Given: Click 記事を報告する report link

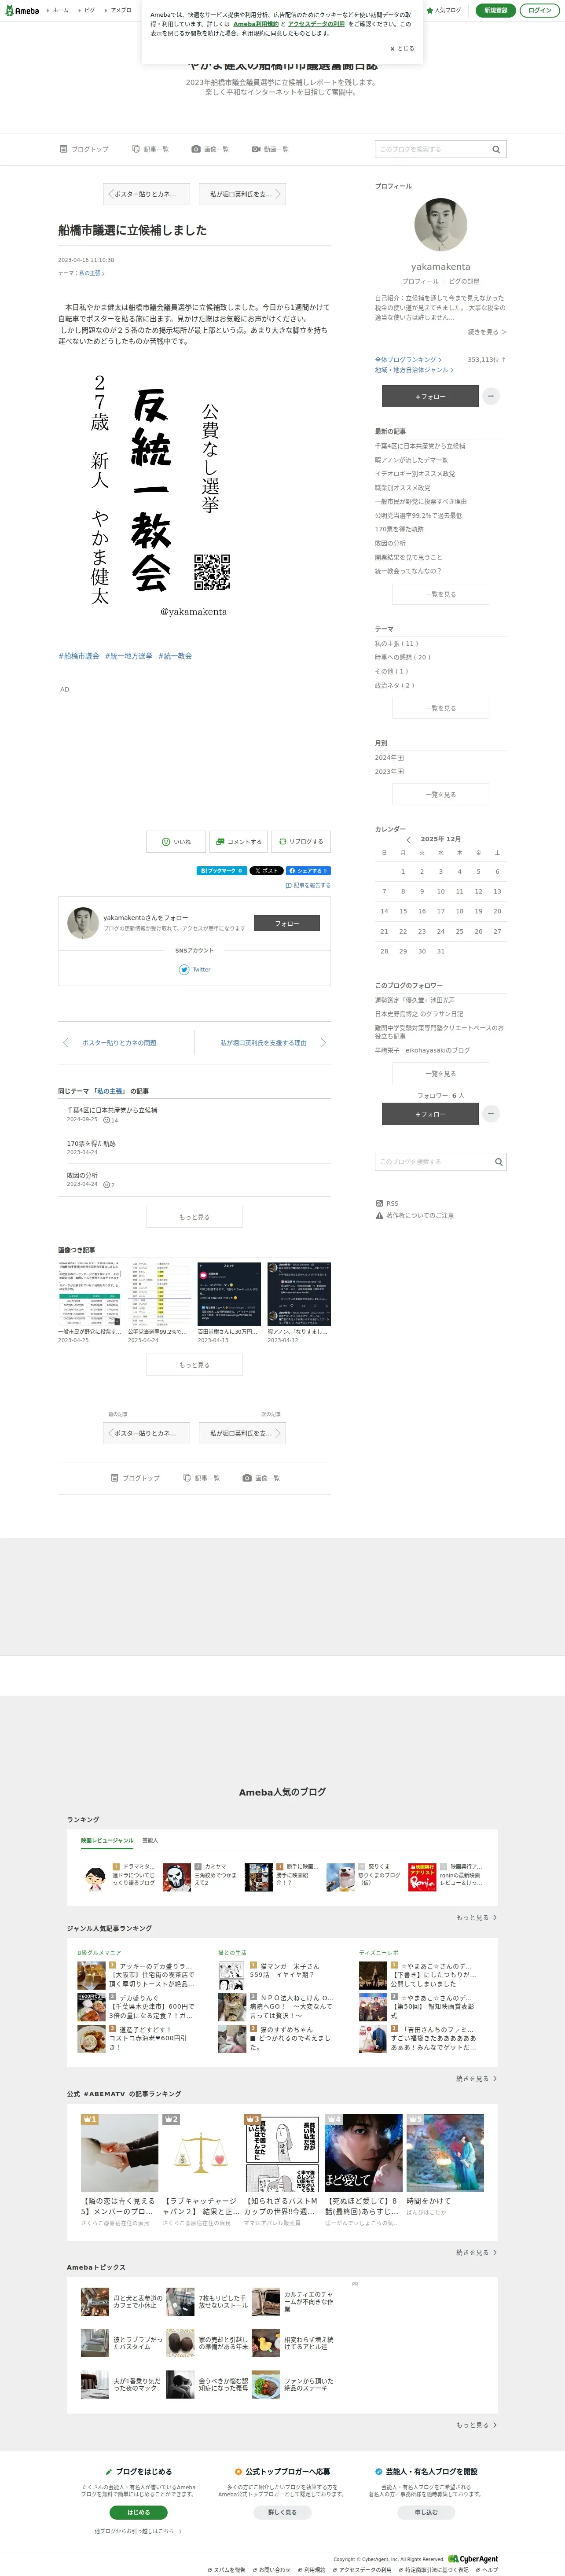Looking at the screenshot, I should point(308,885).
